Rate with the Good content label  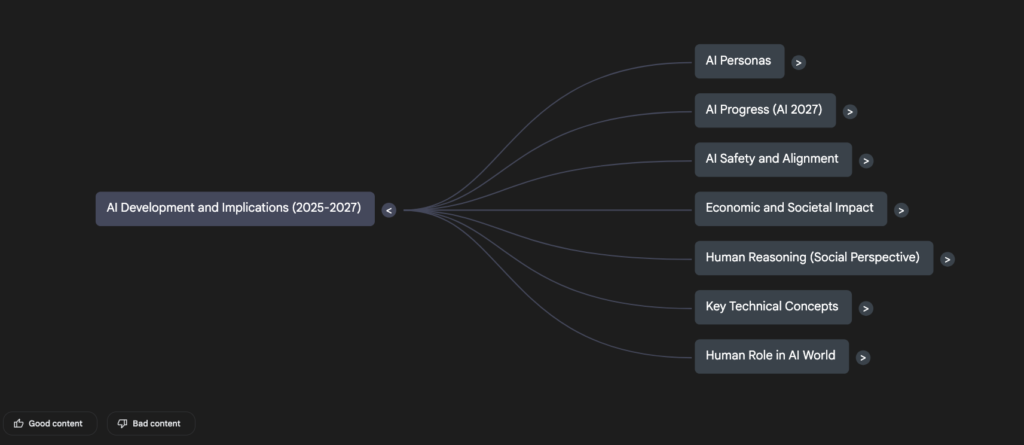56,423
